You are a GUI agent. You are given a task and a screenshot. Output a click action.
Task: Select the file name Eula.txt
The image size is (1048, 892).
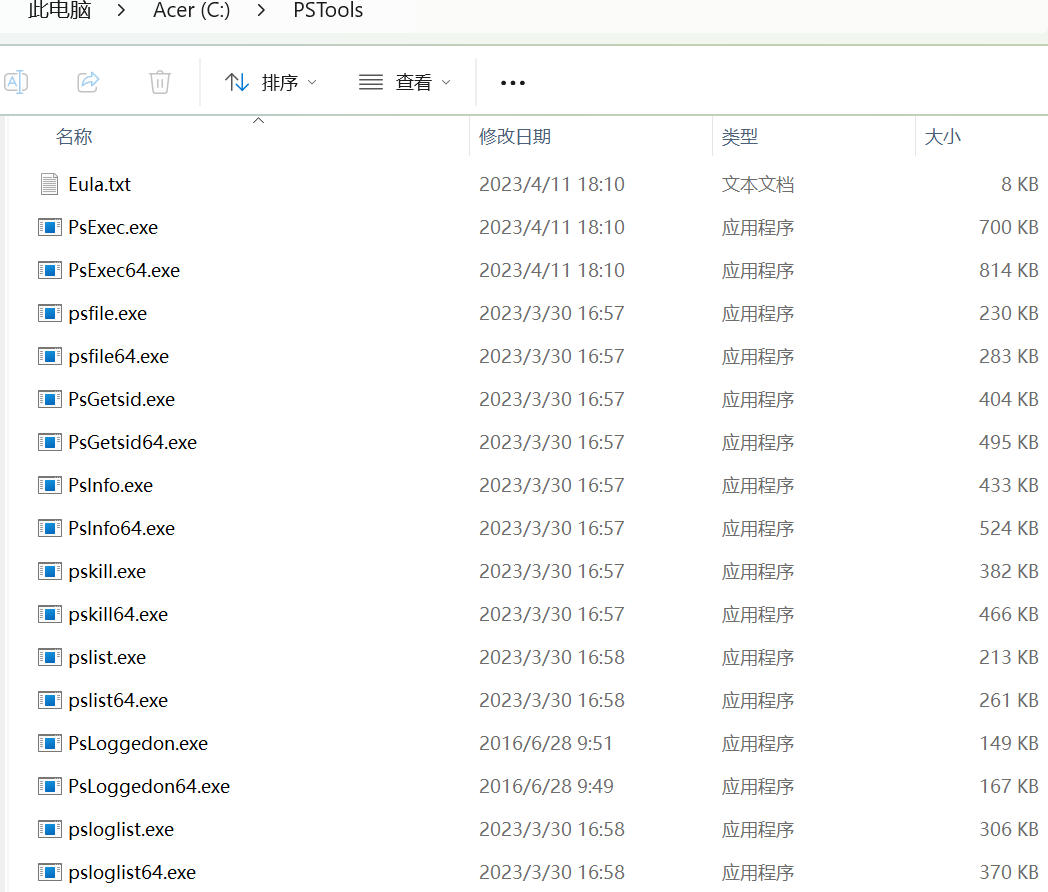click(x=100, y=184)
